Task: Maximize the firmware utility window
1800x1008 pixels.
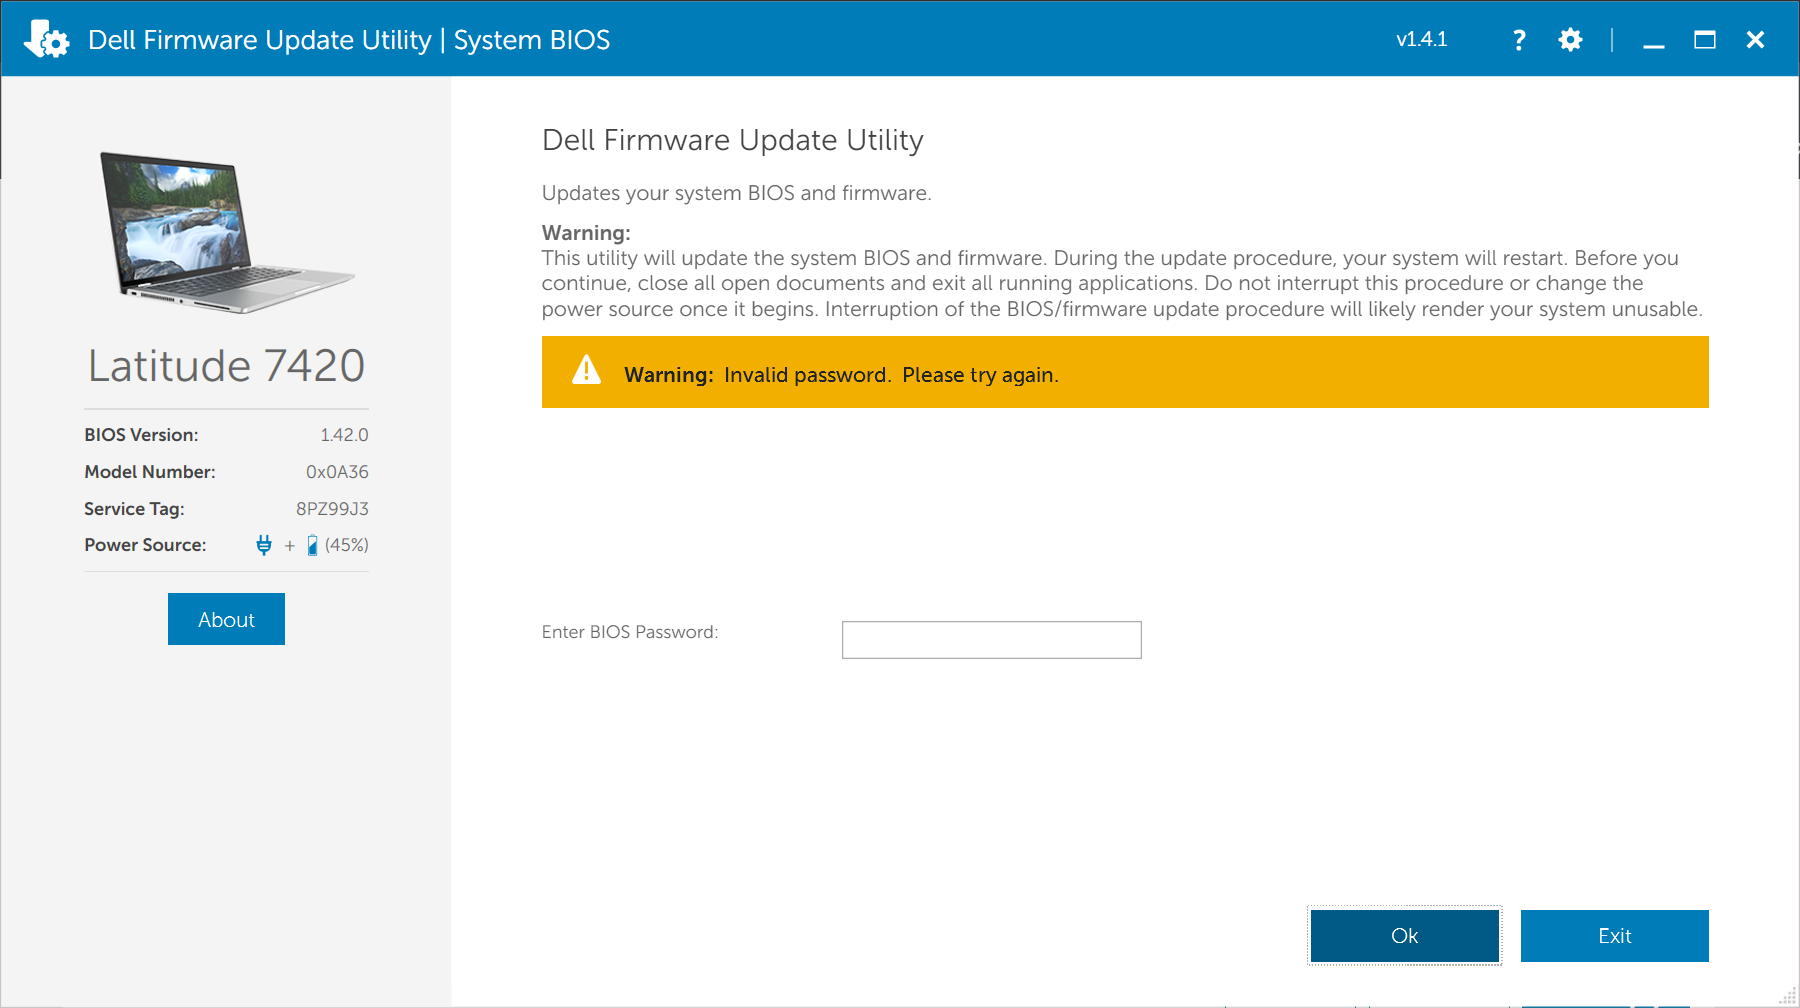Action: (1705, 40)
